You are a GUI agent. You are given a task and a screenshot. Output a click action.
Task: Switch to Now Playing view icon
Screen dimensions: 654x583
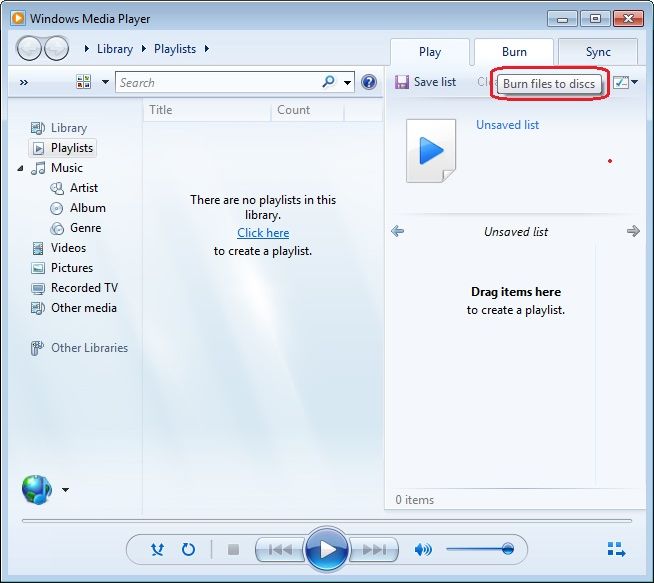coord(616,549)
